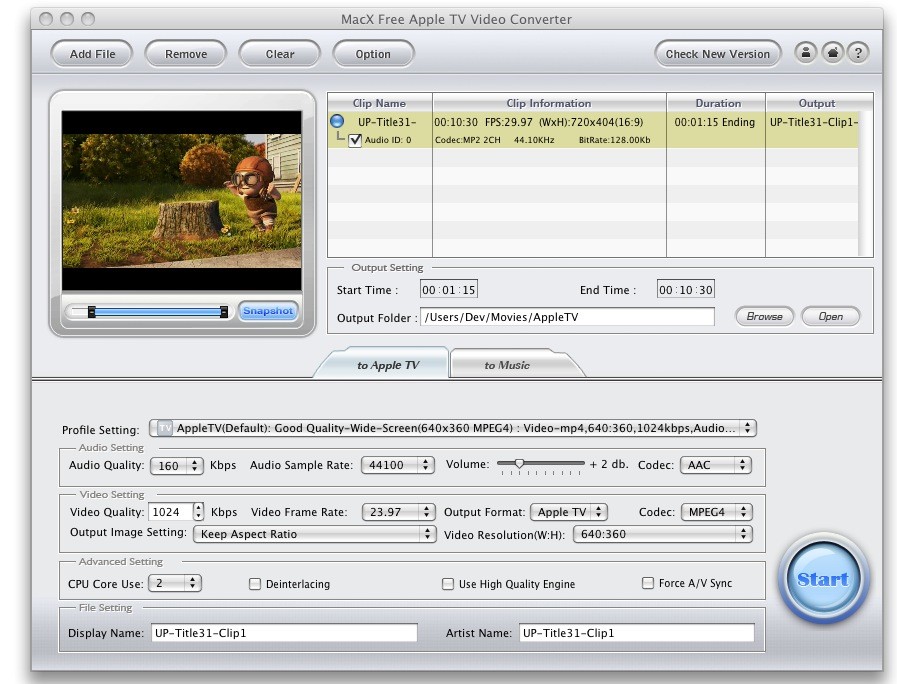Image resolution: width=897 pixels, height=684 pixels.
Task: Click the Remove button
Action: click(186, 54)
